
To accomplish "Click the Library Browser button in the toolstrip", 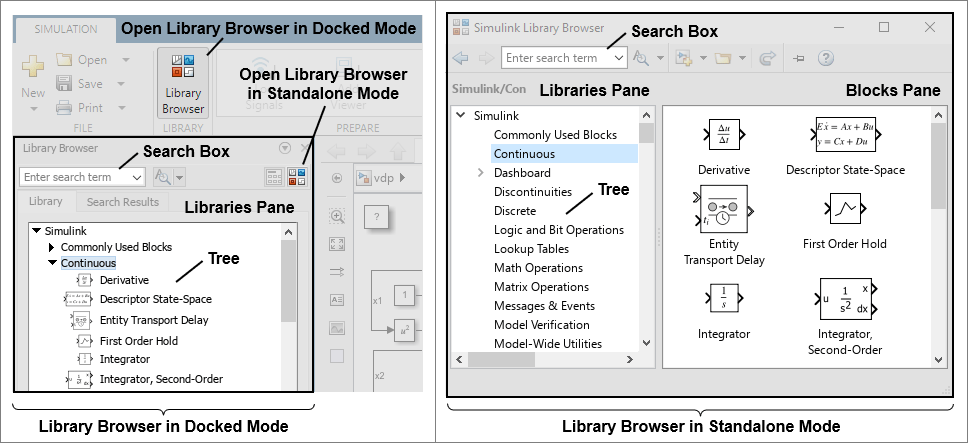I will [x=183, y=83].
